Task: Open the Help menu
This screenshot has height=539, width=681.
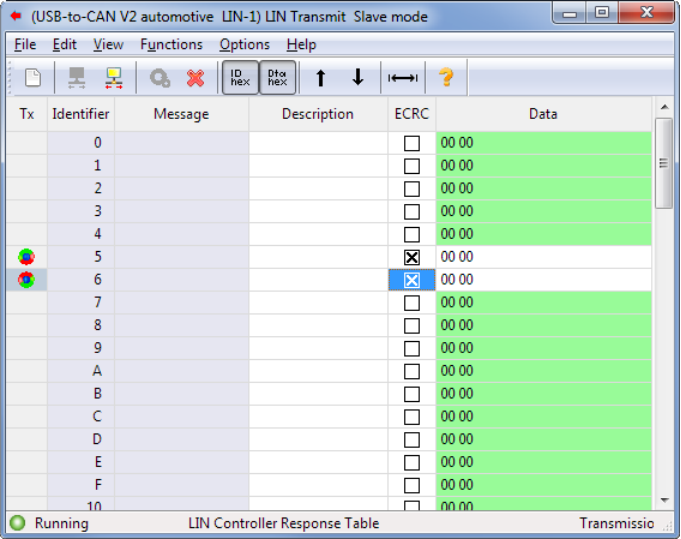Action: pos(301,44)
